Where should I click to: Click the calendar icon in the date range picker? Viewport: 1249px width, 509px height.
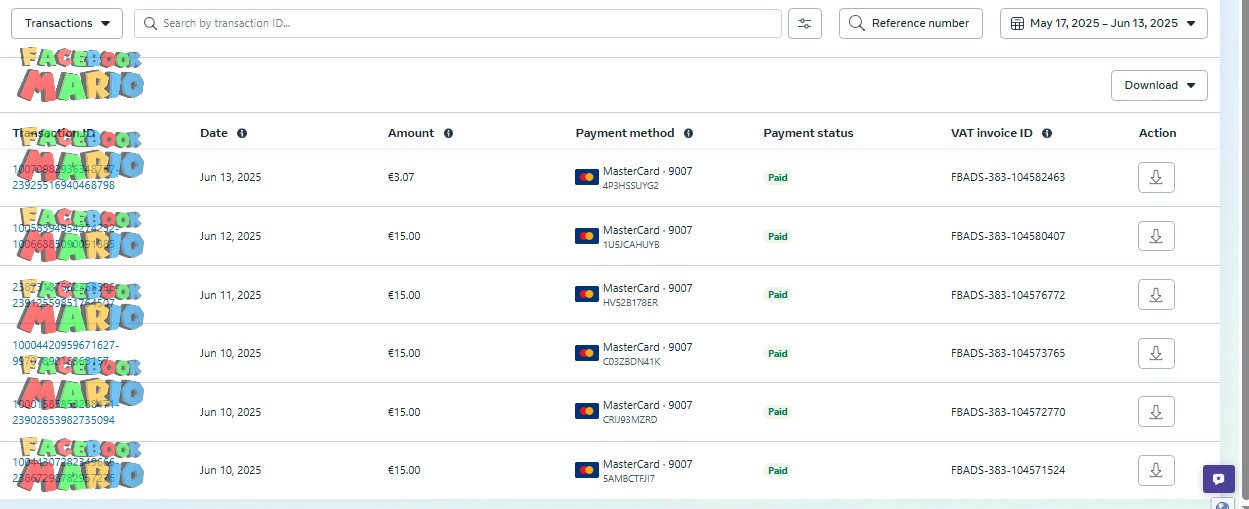[x=1018, y=23]
